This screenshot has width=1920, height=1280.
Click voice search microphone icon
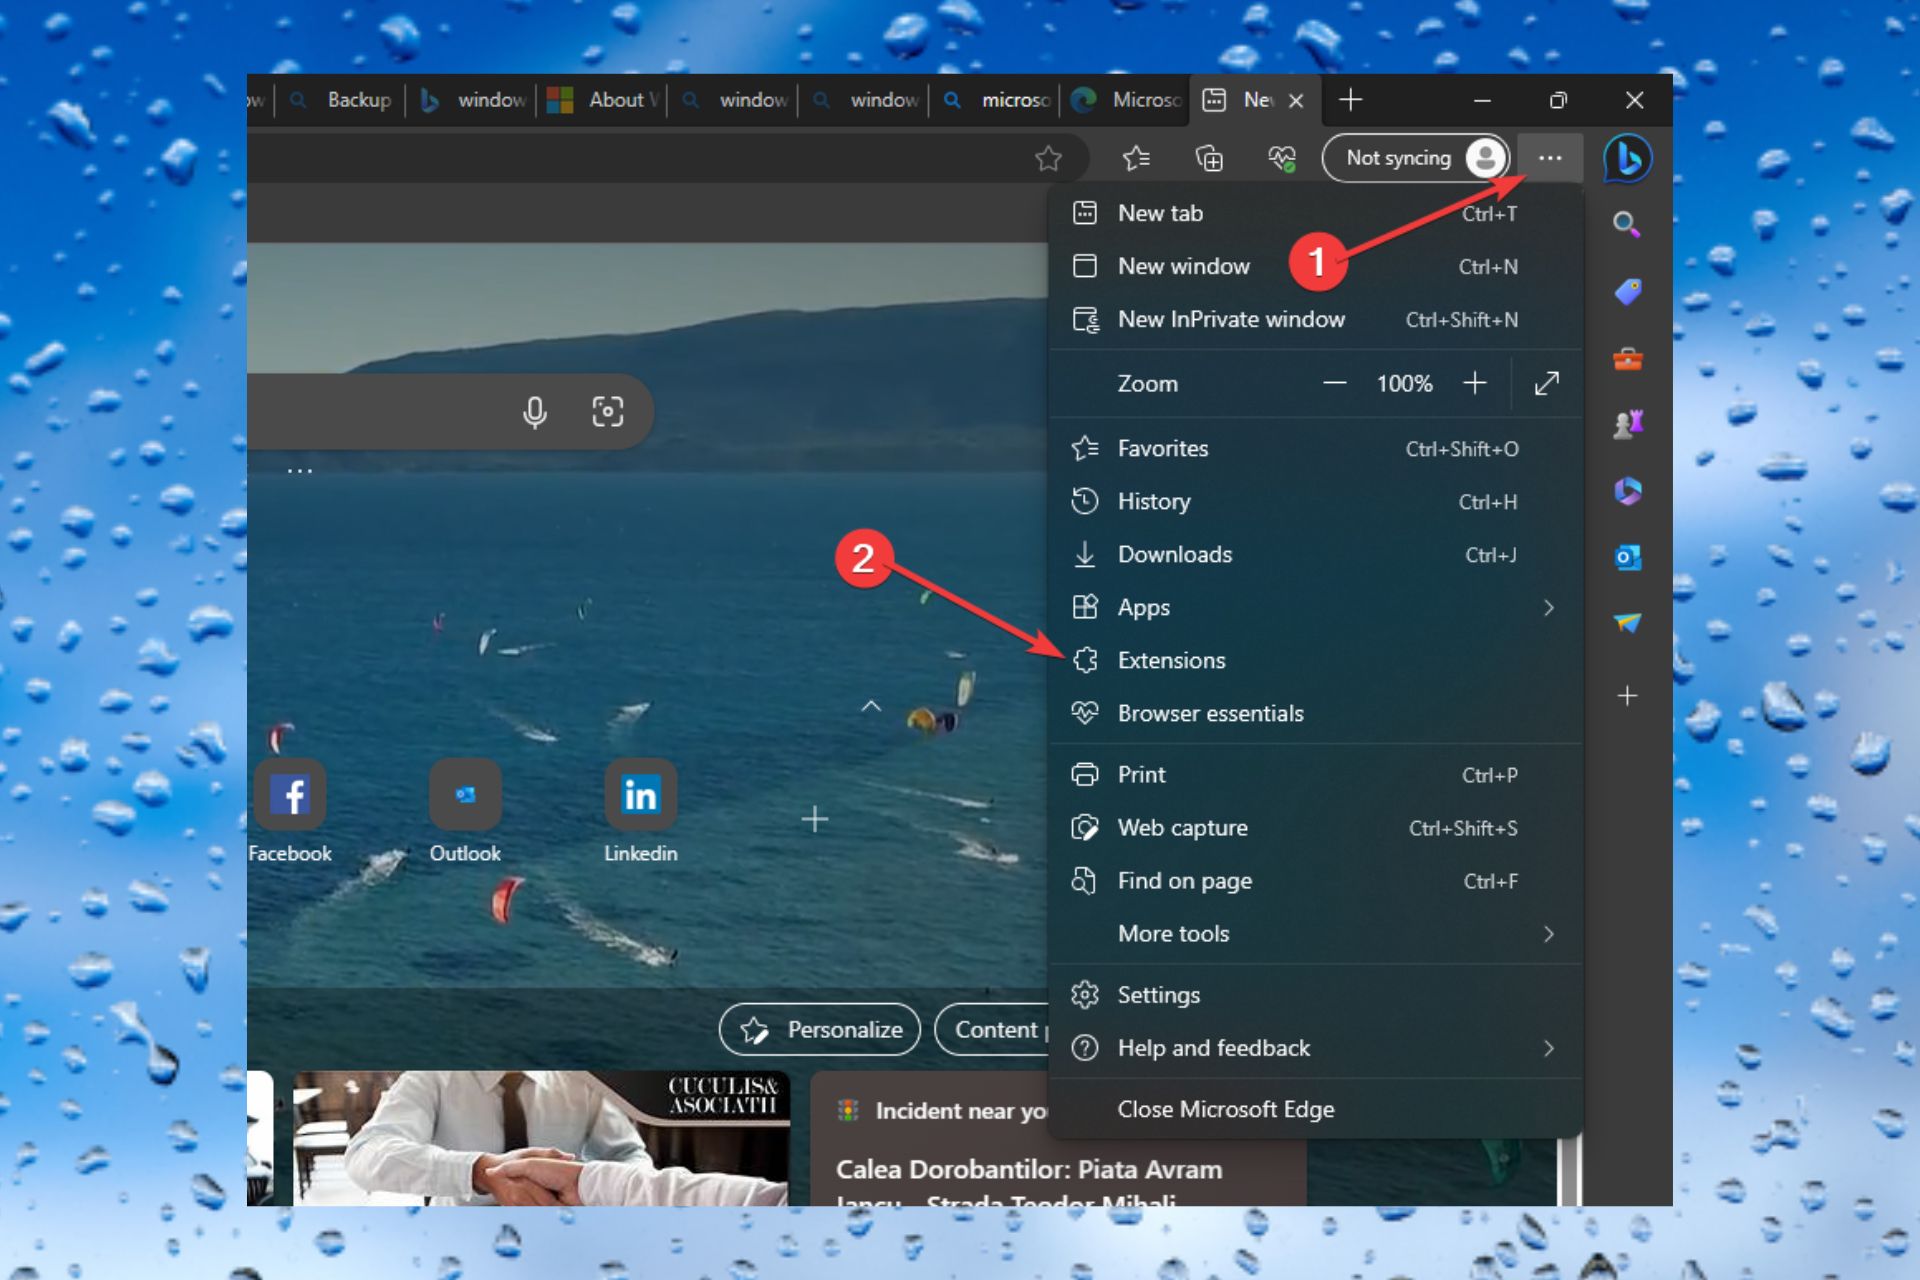point(536,410)
